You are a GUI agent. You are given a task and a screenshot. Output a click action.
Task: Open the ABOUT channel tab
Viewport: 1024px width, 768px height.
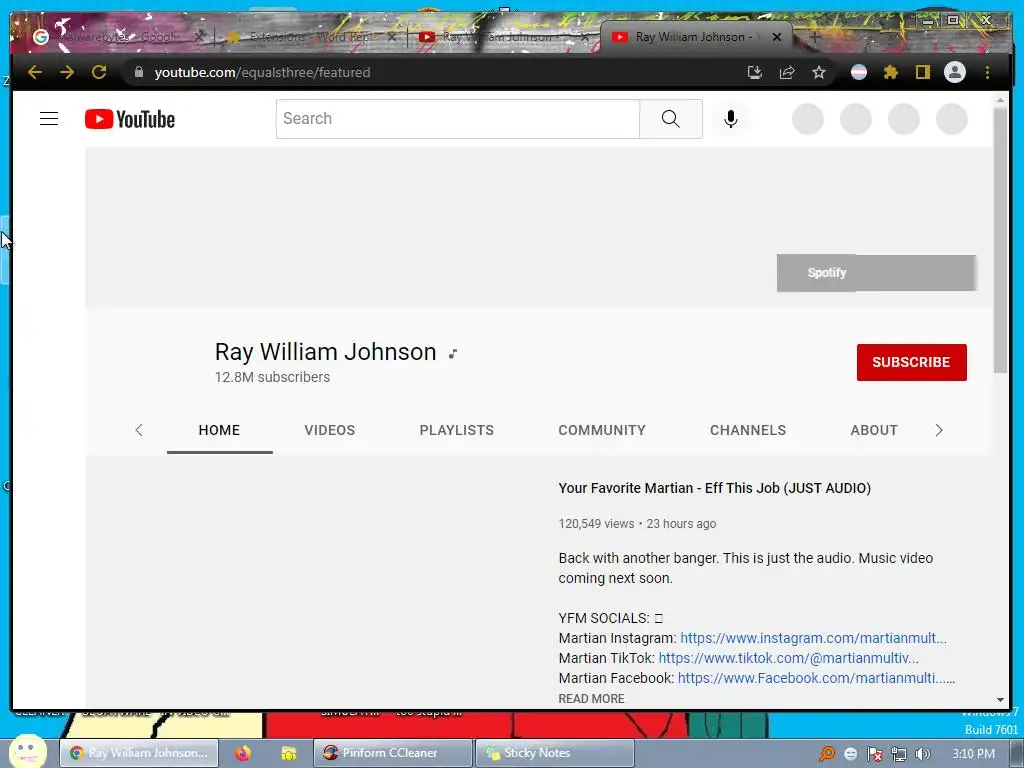[x=874, y=430]
